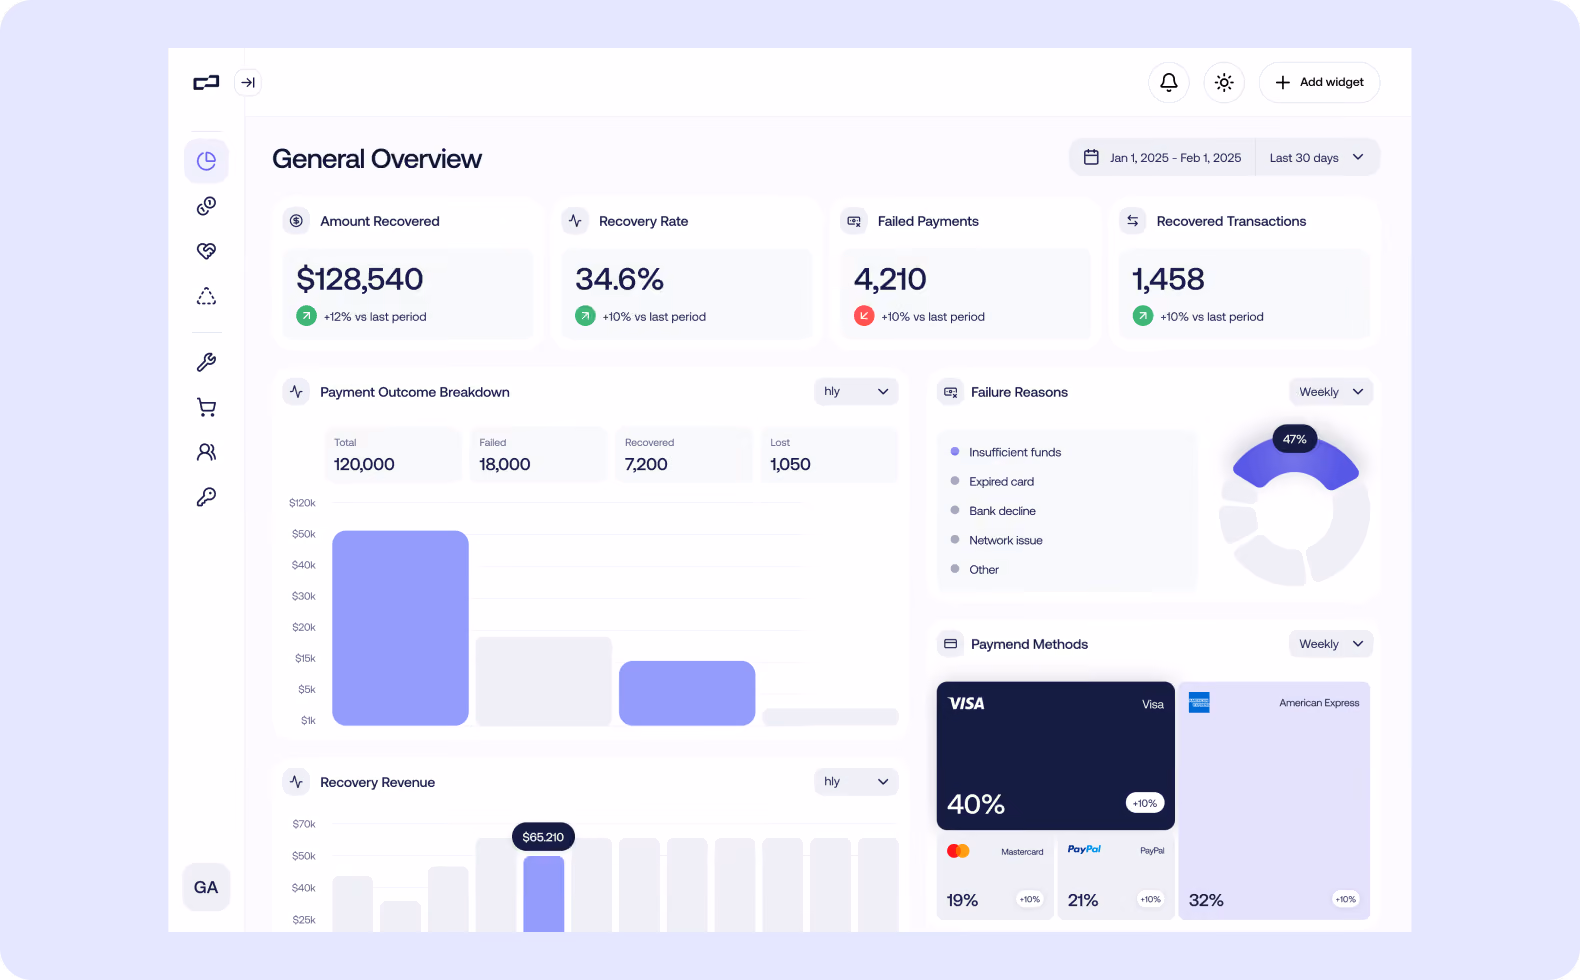
Task: Select the Bank decline legend item
Action: click(x=993, y=511)
